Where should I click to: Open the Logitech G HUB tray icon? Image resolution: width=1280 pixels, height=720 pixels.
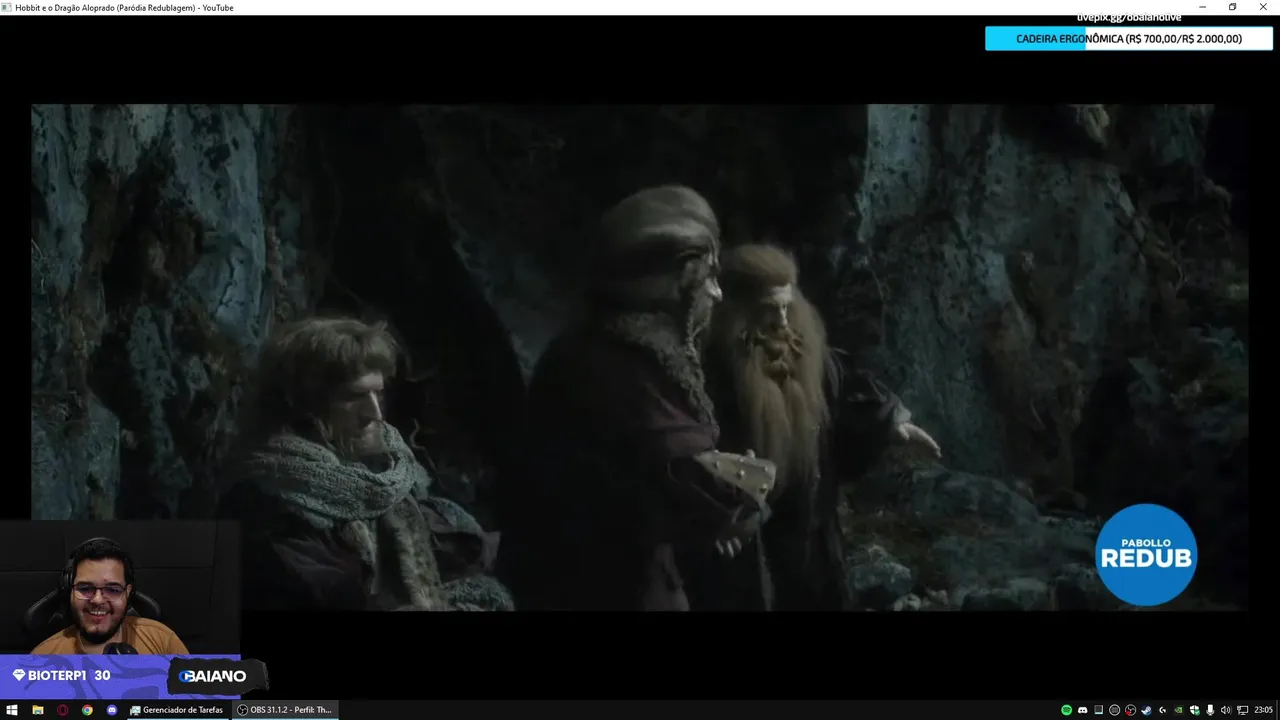(x=1162, y=710)
